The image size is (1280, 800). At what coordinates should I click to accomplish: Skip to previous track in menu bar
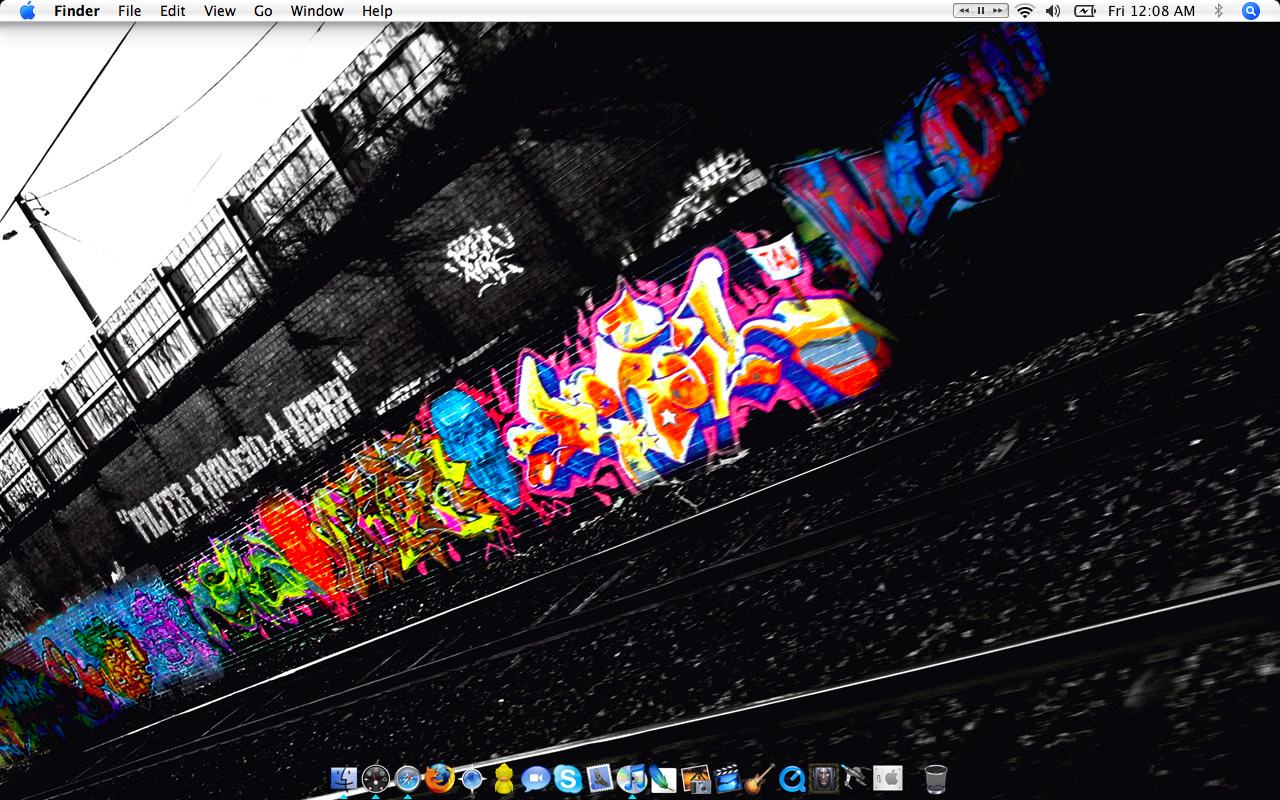pyautogui.click(x=964, y=11)
